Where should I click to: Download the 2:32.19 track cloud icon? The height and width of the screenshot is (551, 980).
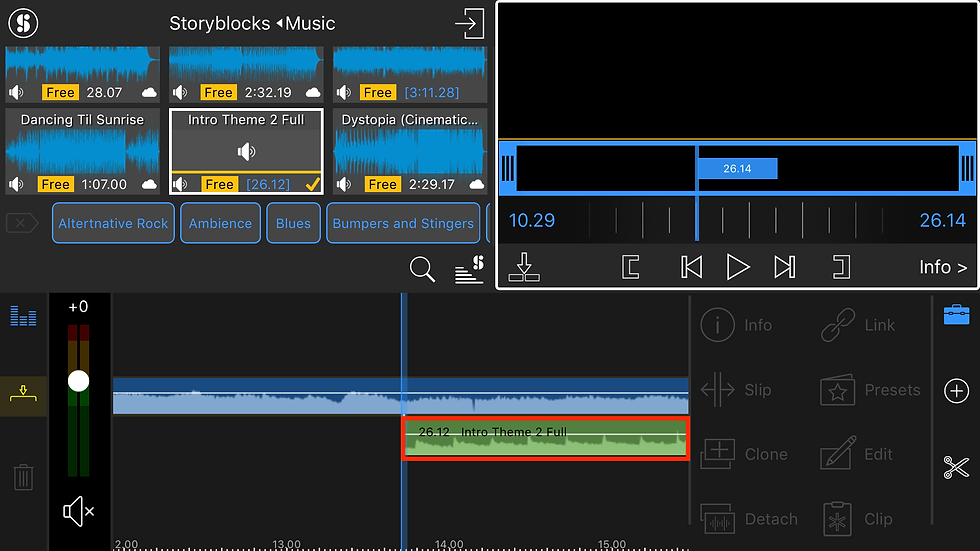pyautogui.click(x=312, y=92)
